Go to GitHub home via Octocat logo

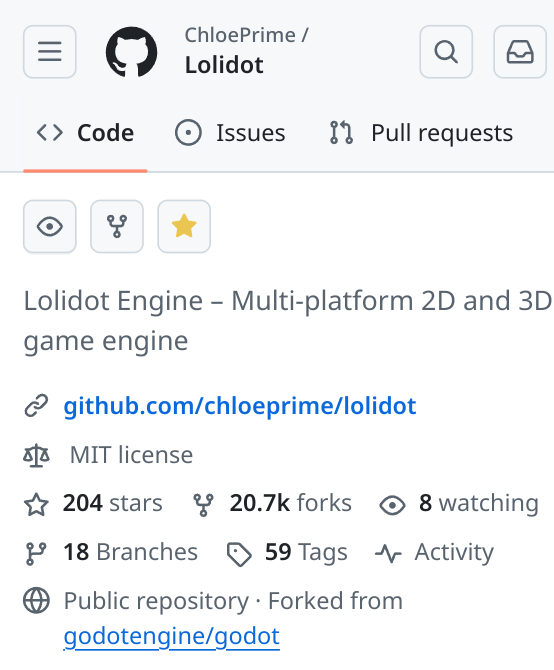[x=132, y=52]
